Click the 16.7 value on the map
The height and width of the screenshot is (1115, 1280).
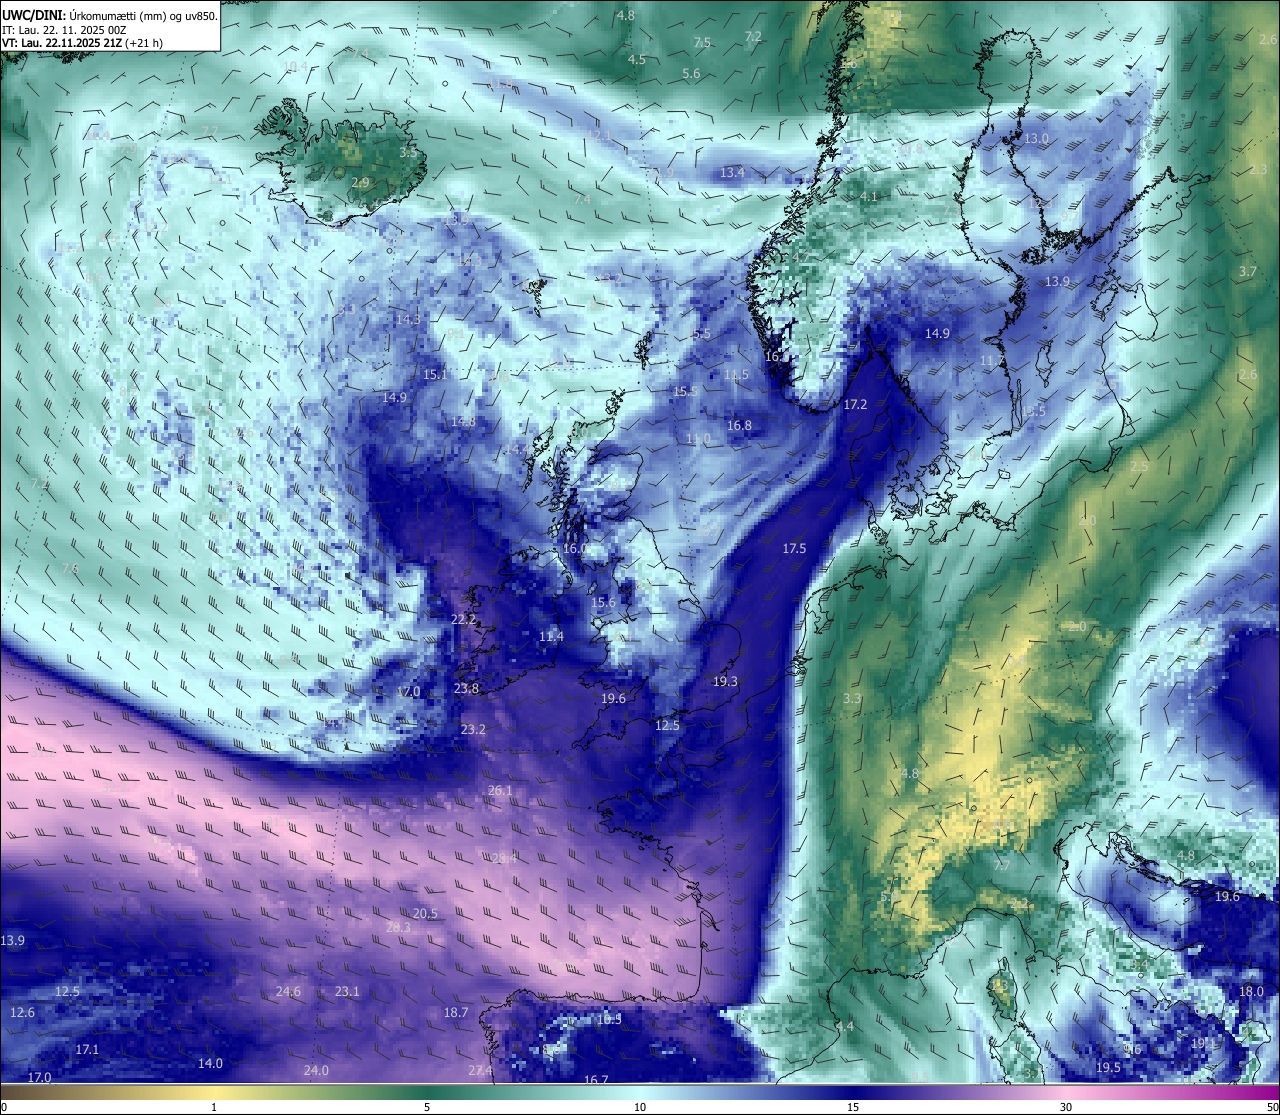click(596, 1081)
